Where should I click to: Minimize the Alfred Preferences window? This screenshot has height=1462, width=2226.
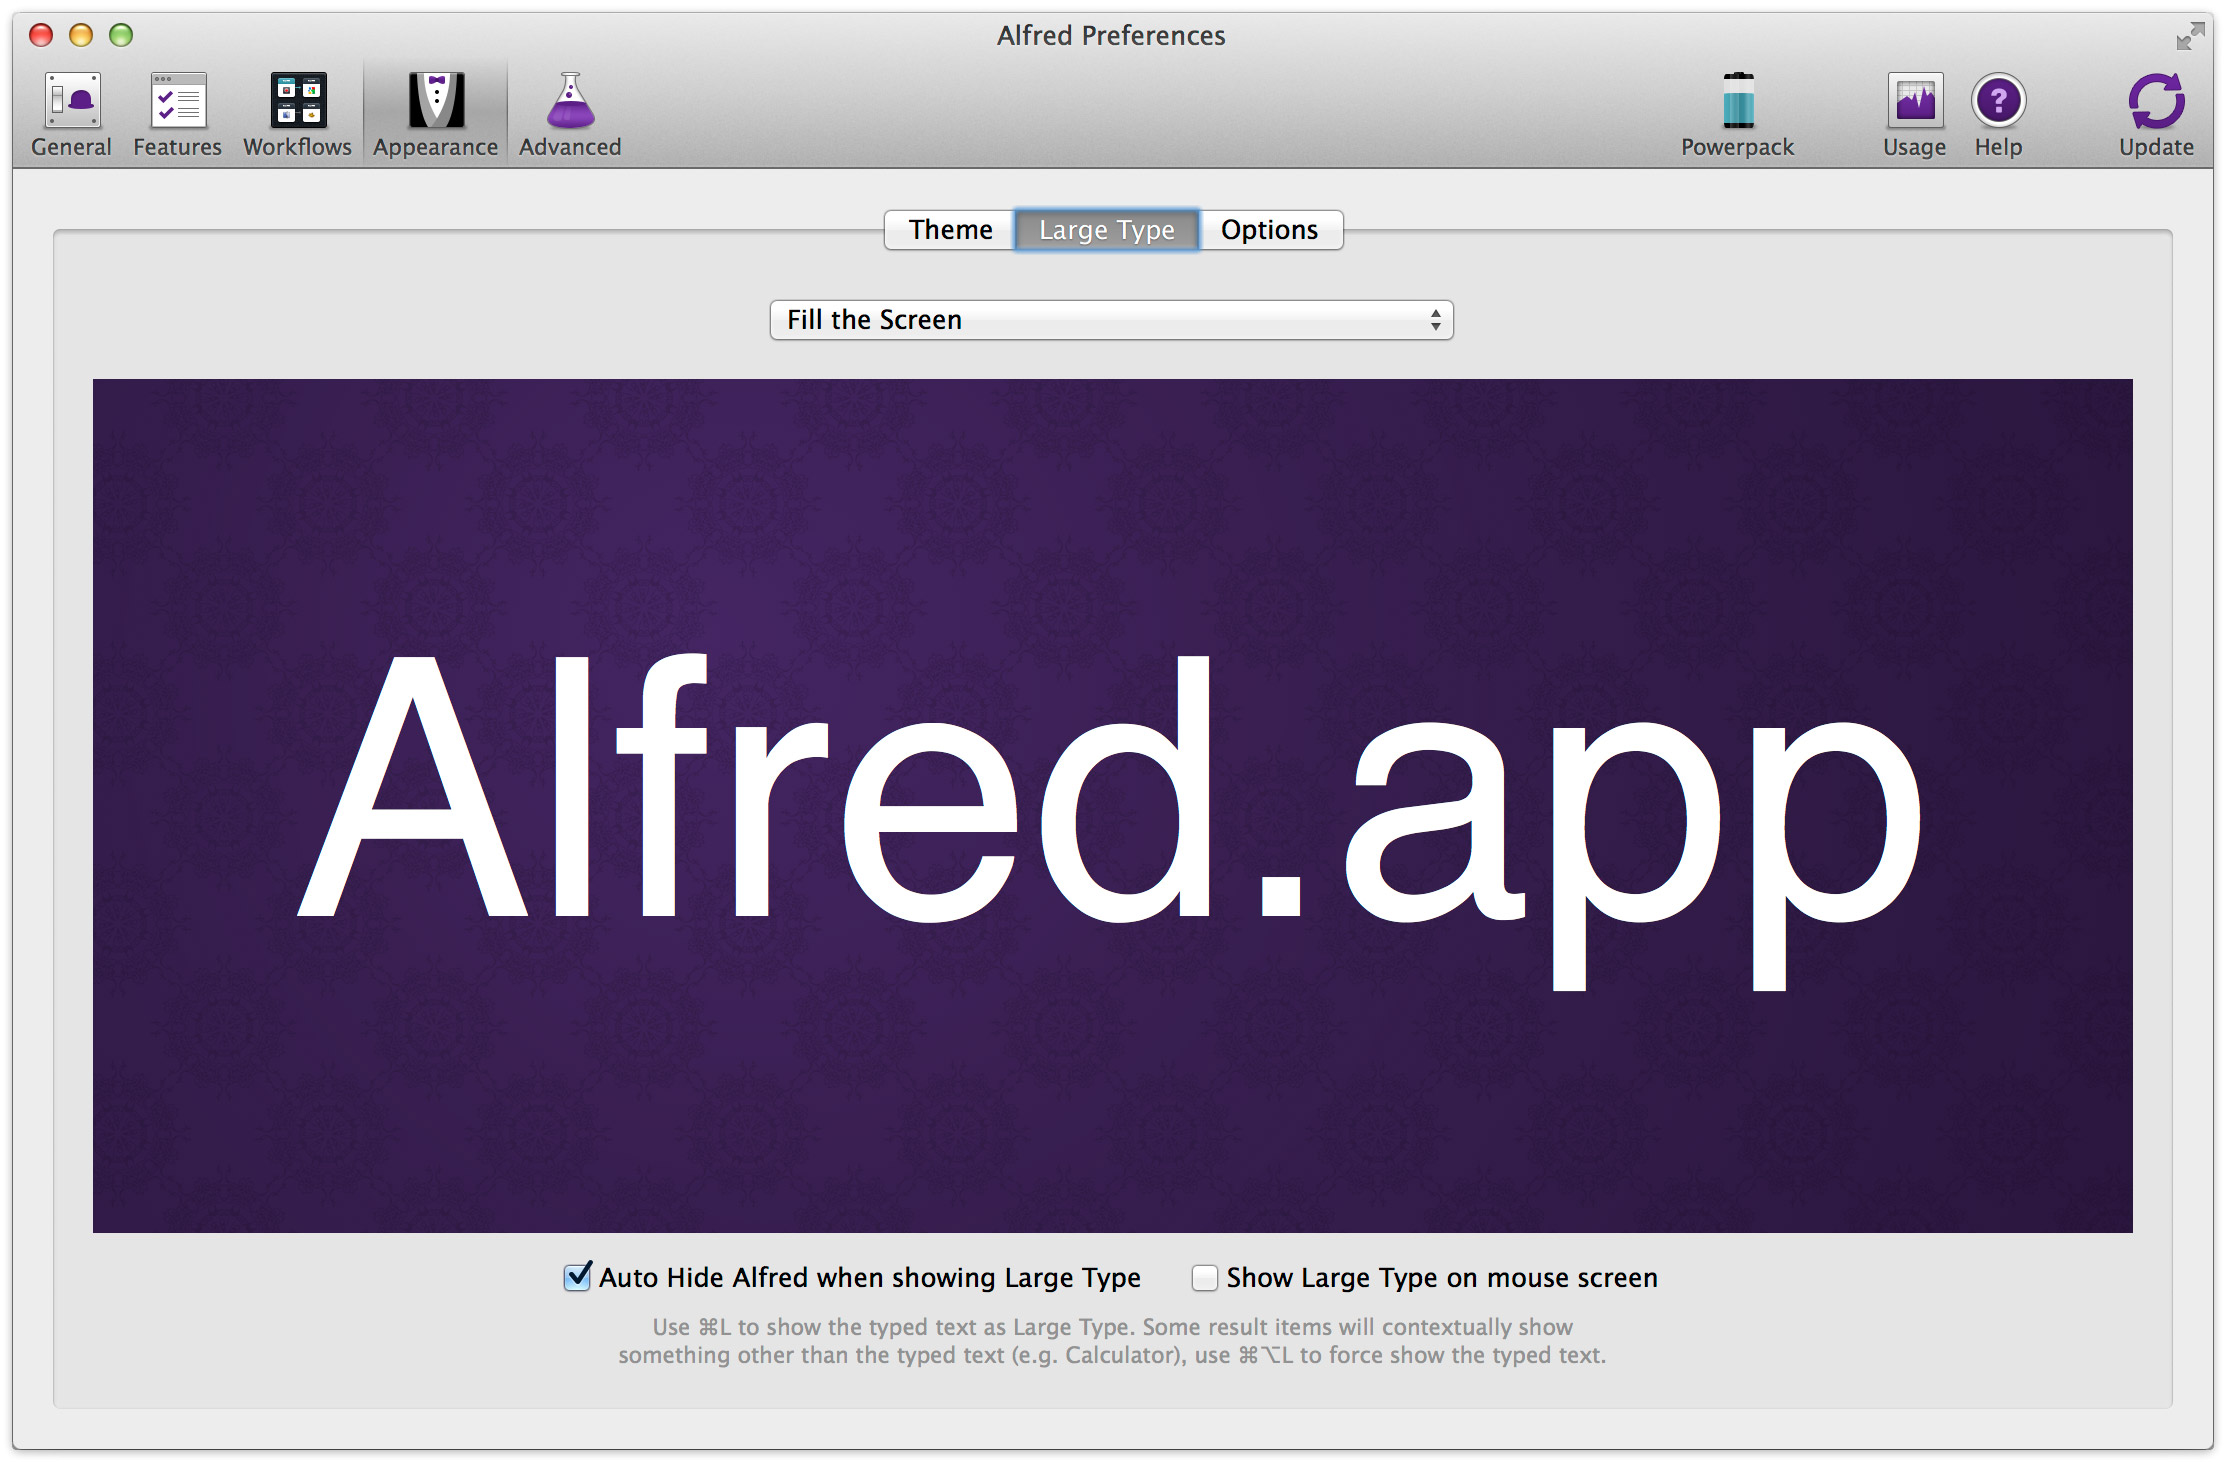pyautogui.click(x=81, y=36)
